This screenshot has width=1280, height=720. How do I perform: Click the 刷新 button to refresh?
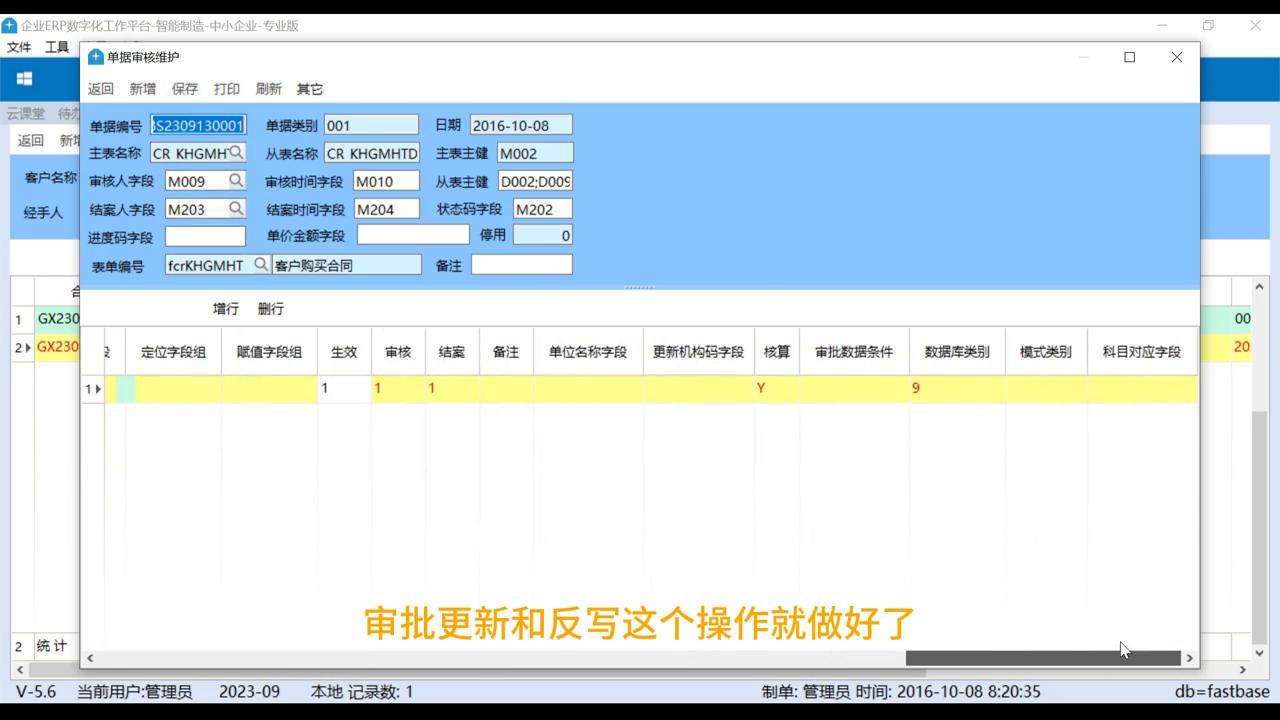tap(268, 89)
